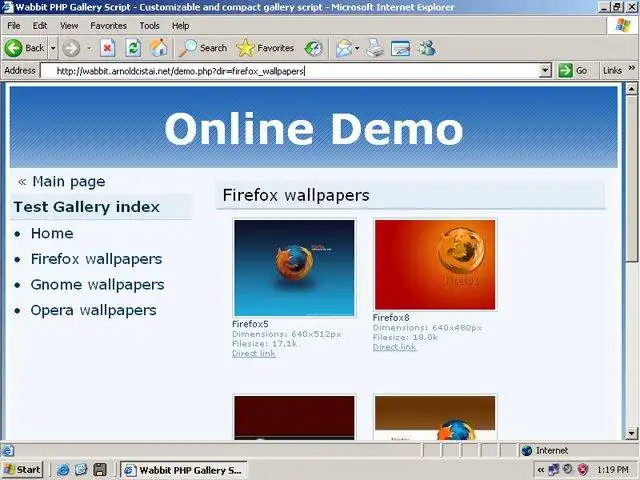Click the round grey tray icon

(568, 469)
